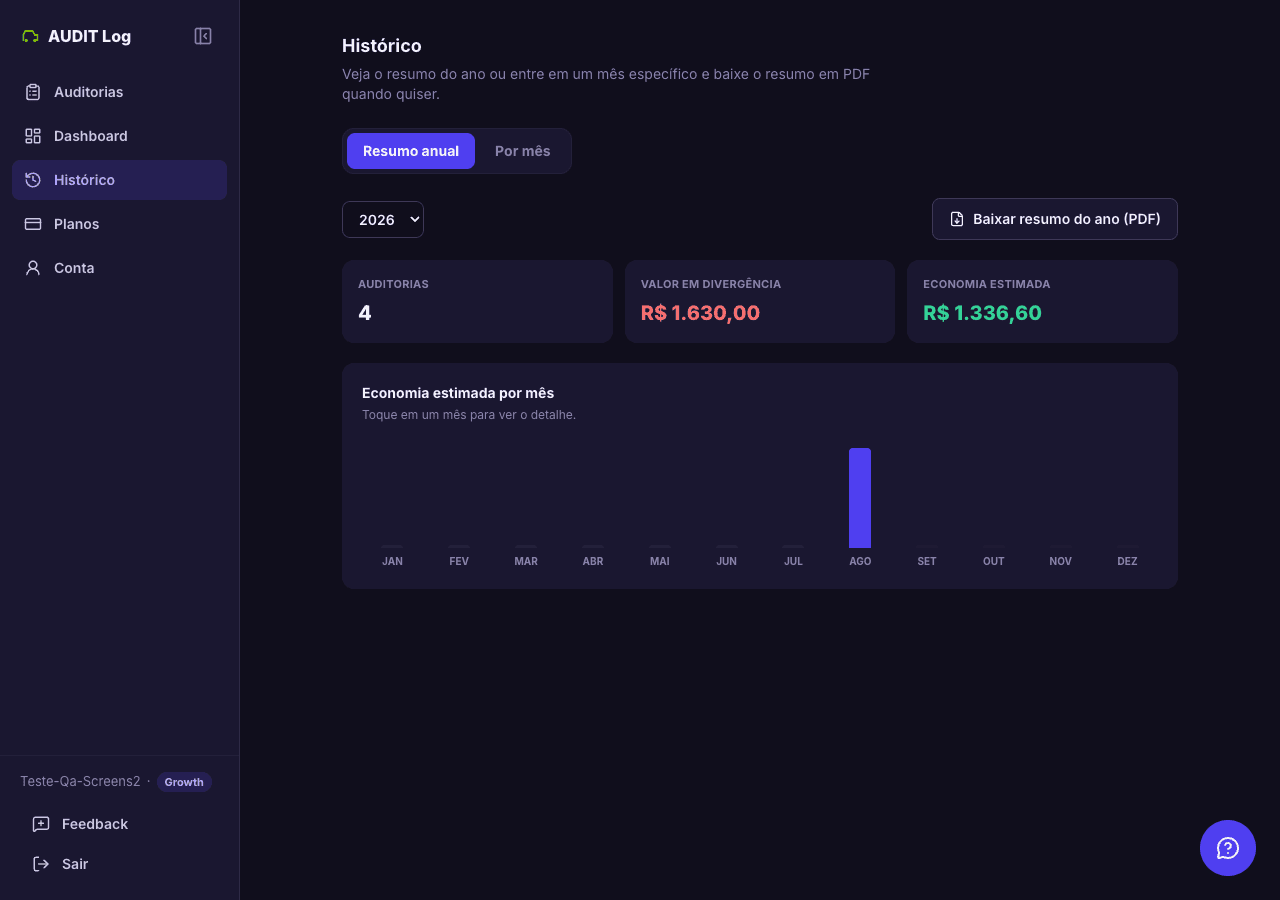Click the Histórico clock icon
This screenshot has width=1280, height=900.
[33, 180]
